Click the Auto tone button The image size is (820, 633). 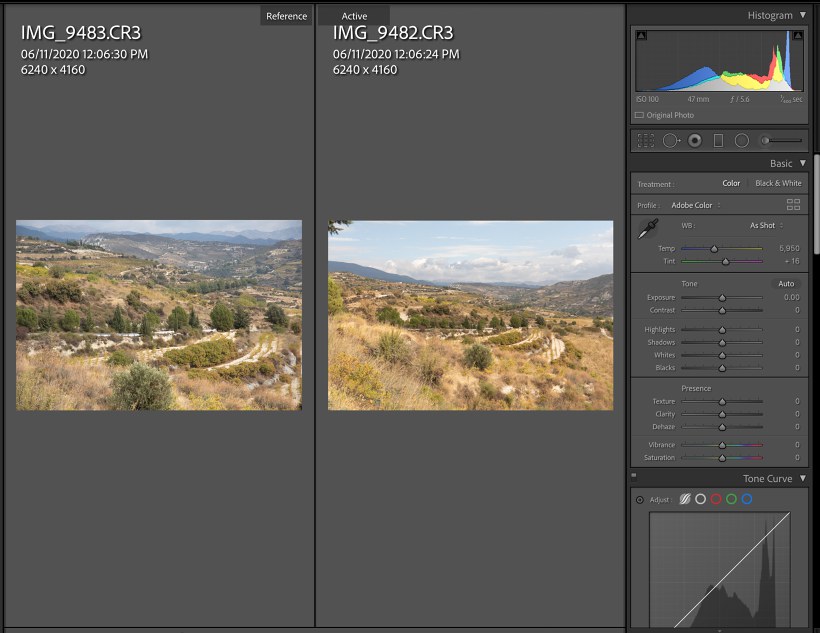pos(787,284)
